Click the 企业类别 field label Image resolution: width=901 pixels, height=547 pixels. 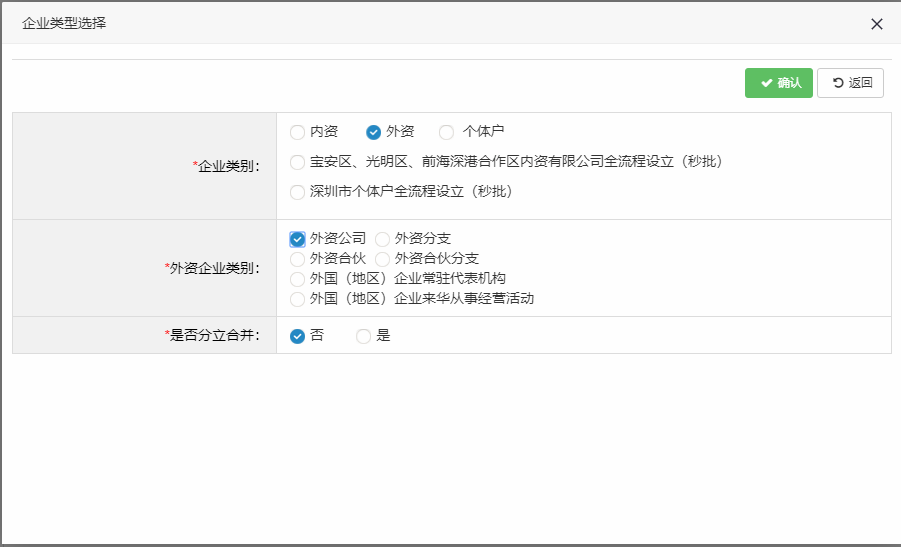(x=228, y=166)
